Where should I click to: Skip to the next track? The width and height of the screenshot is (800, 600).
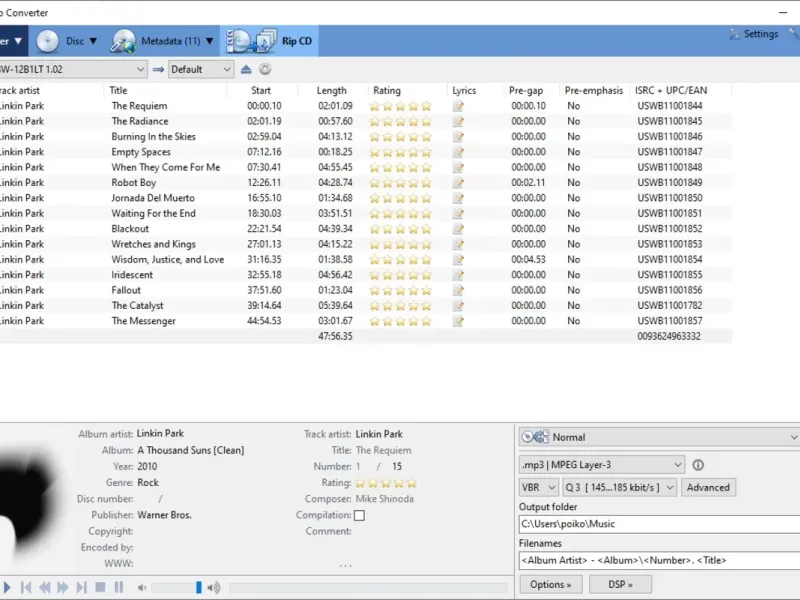[81, 588]
